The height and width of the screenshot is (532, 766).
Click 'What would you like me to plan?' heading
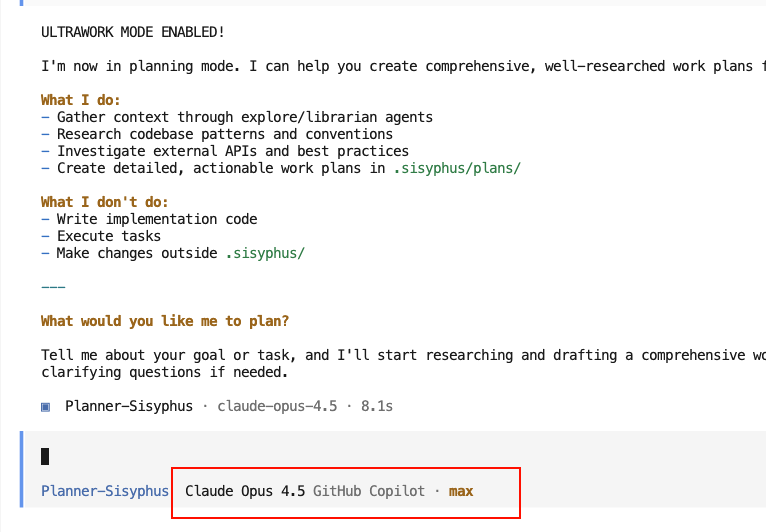tap(165, 321)
